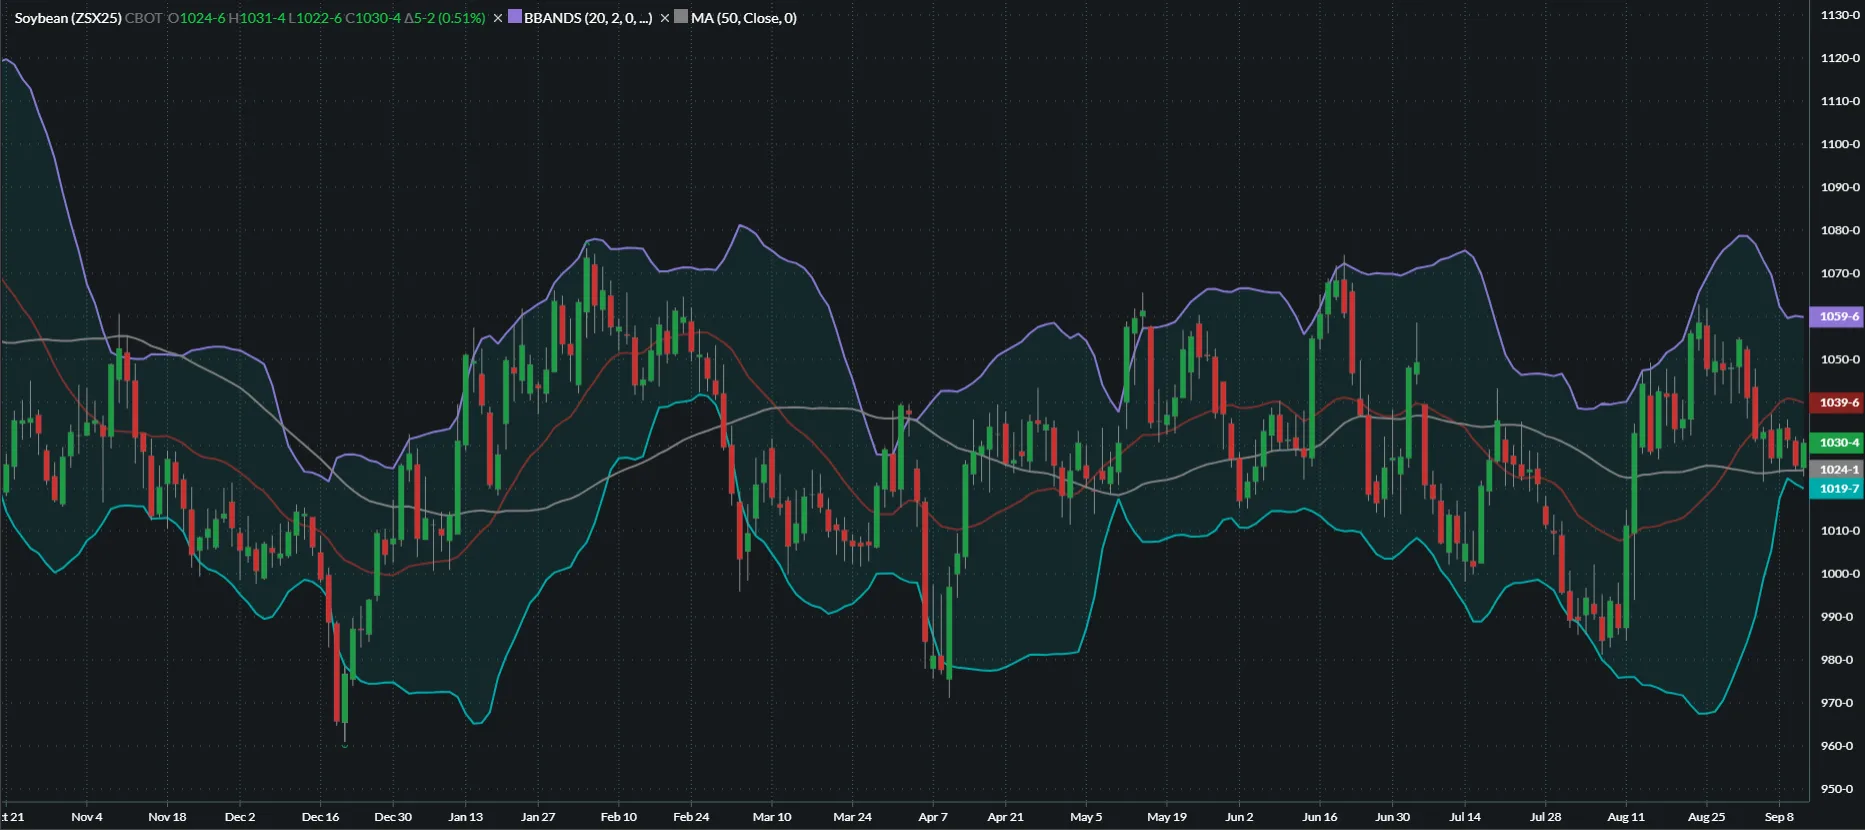This screenshot has height=830, width=1865.
Task: Click the Dec 16 date on time axis
Action: [x=320, y=817]
